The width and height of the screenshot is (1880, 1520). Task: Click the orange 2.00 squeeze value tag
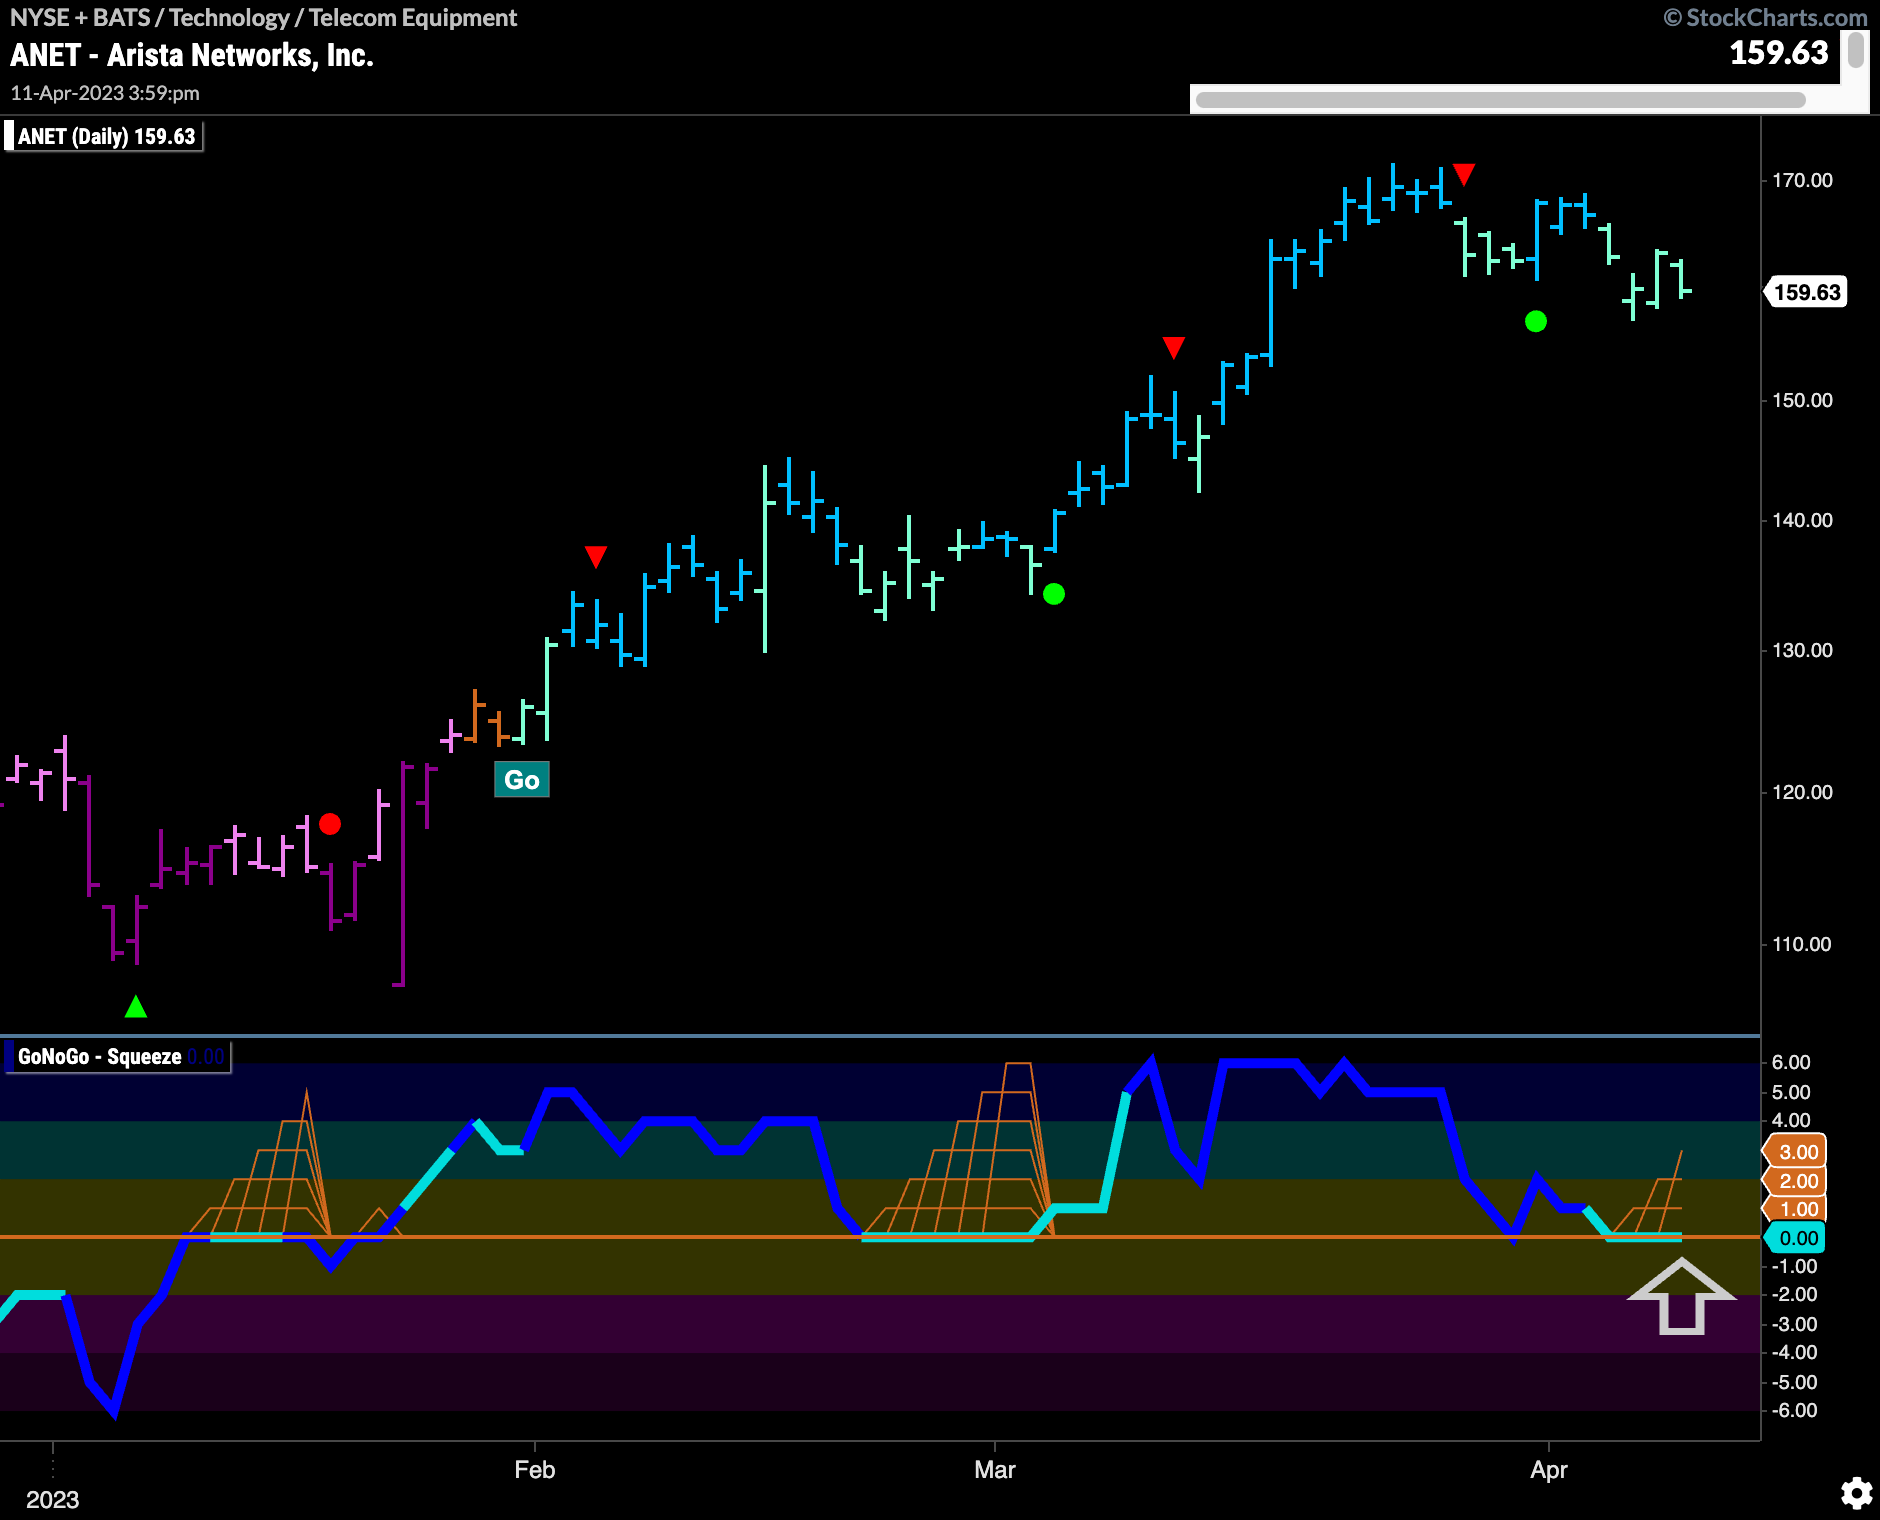click(1795, 1181)
